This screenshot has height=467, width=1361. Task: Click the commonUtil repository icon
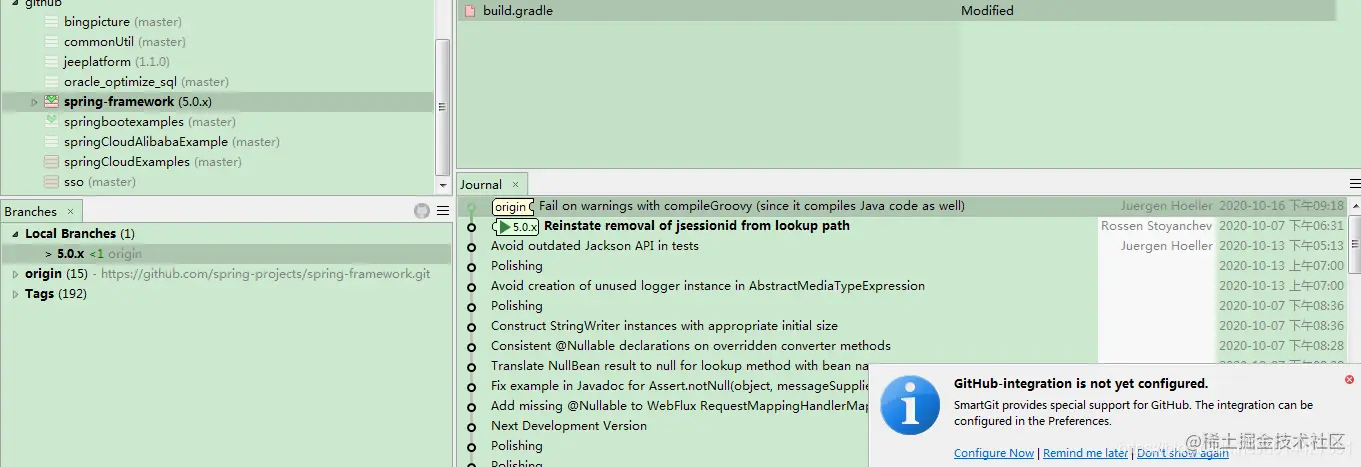pos(51,42)
